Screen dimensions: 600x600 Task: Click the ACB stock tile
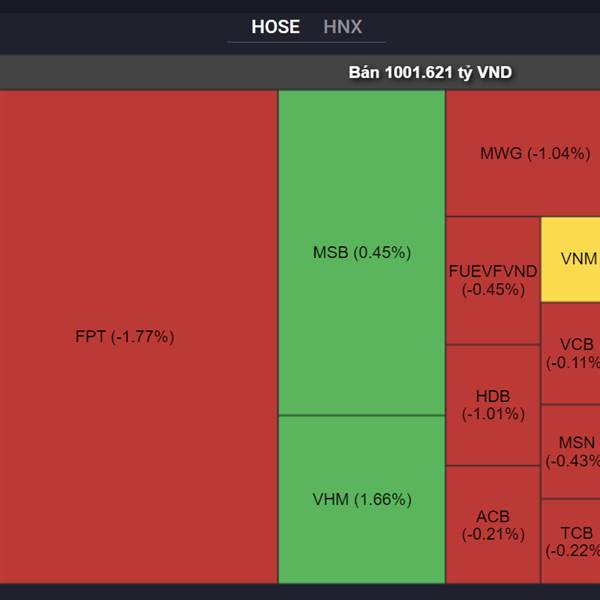click(x=493, y=525)
